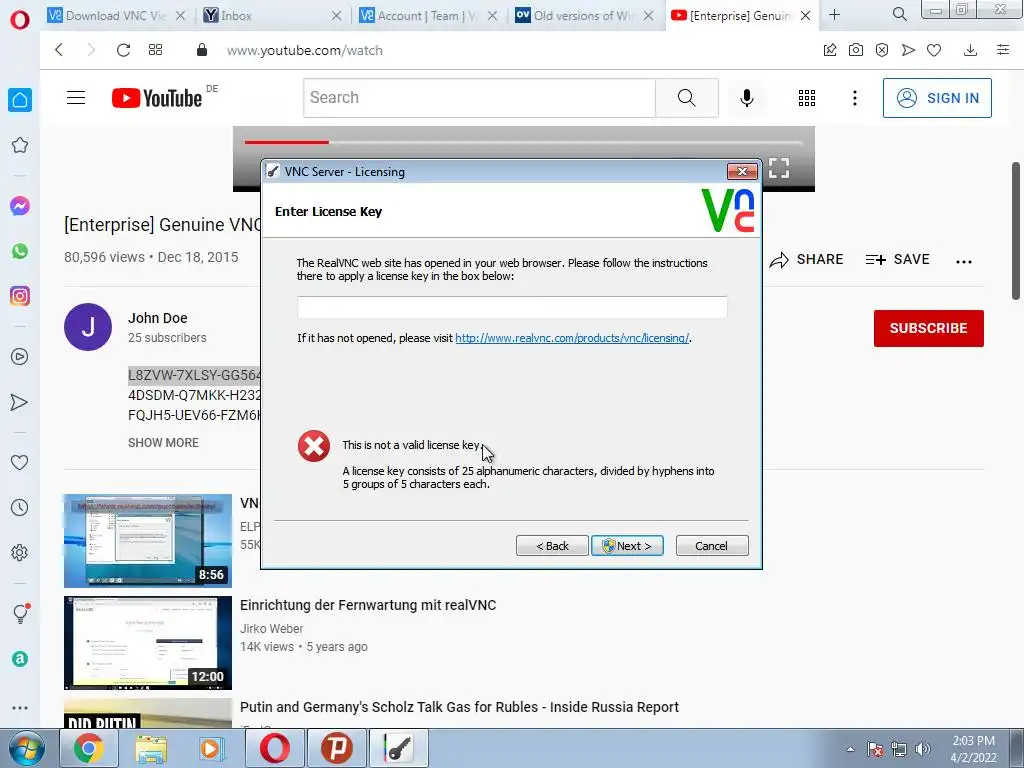Open downloads icon in Opera toolbar

pyautogui.click(x=970, y=50)
